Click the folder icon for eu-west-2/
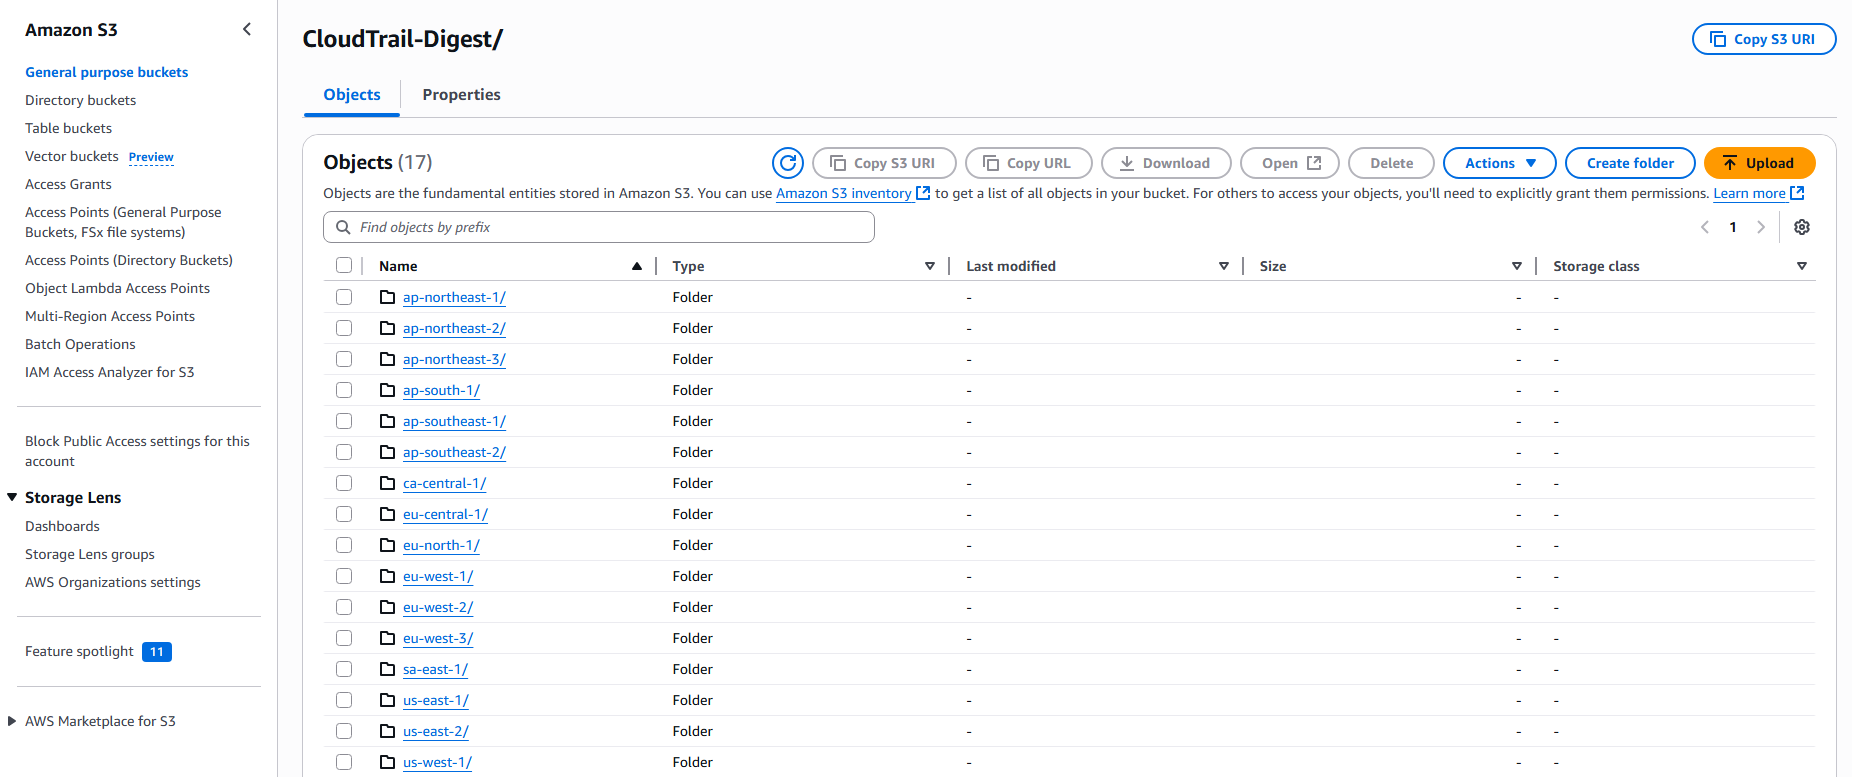Image resolution: width=1852 pixels, height=777 pixels. click(x=388, y=607)
